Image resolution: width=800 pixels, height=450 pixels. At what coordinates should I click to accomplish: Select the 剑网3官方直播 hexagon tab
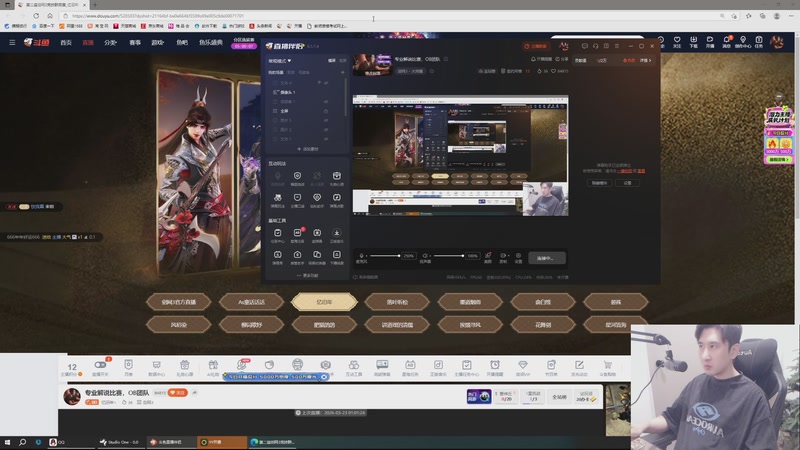tap(179, 302)
